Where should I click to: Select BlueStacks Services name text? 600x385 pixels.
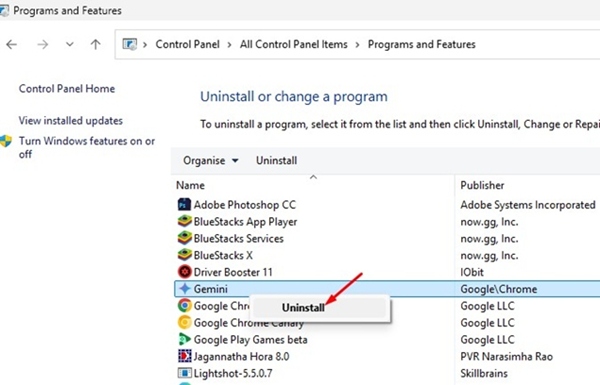coord(238,238)
